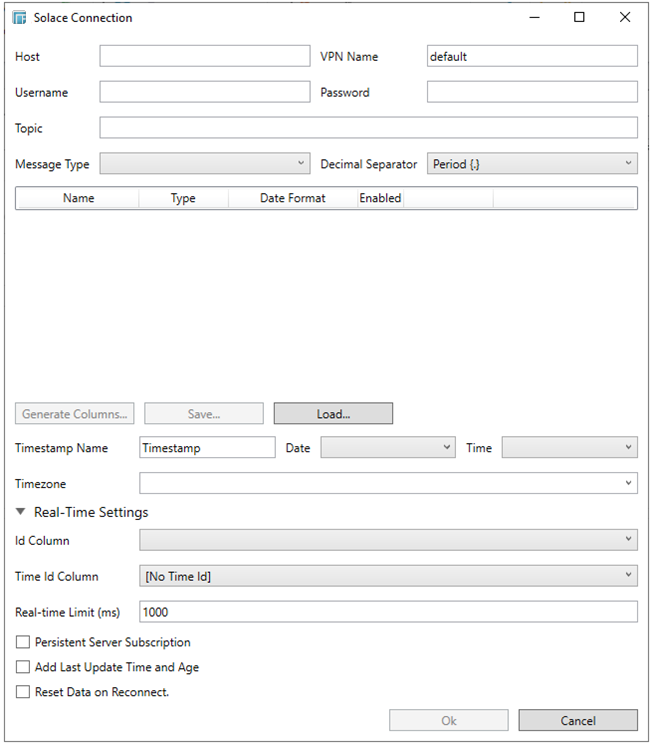Toggle Reset Data on Reconnect option

point(24,691)
